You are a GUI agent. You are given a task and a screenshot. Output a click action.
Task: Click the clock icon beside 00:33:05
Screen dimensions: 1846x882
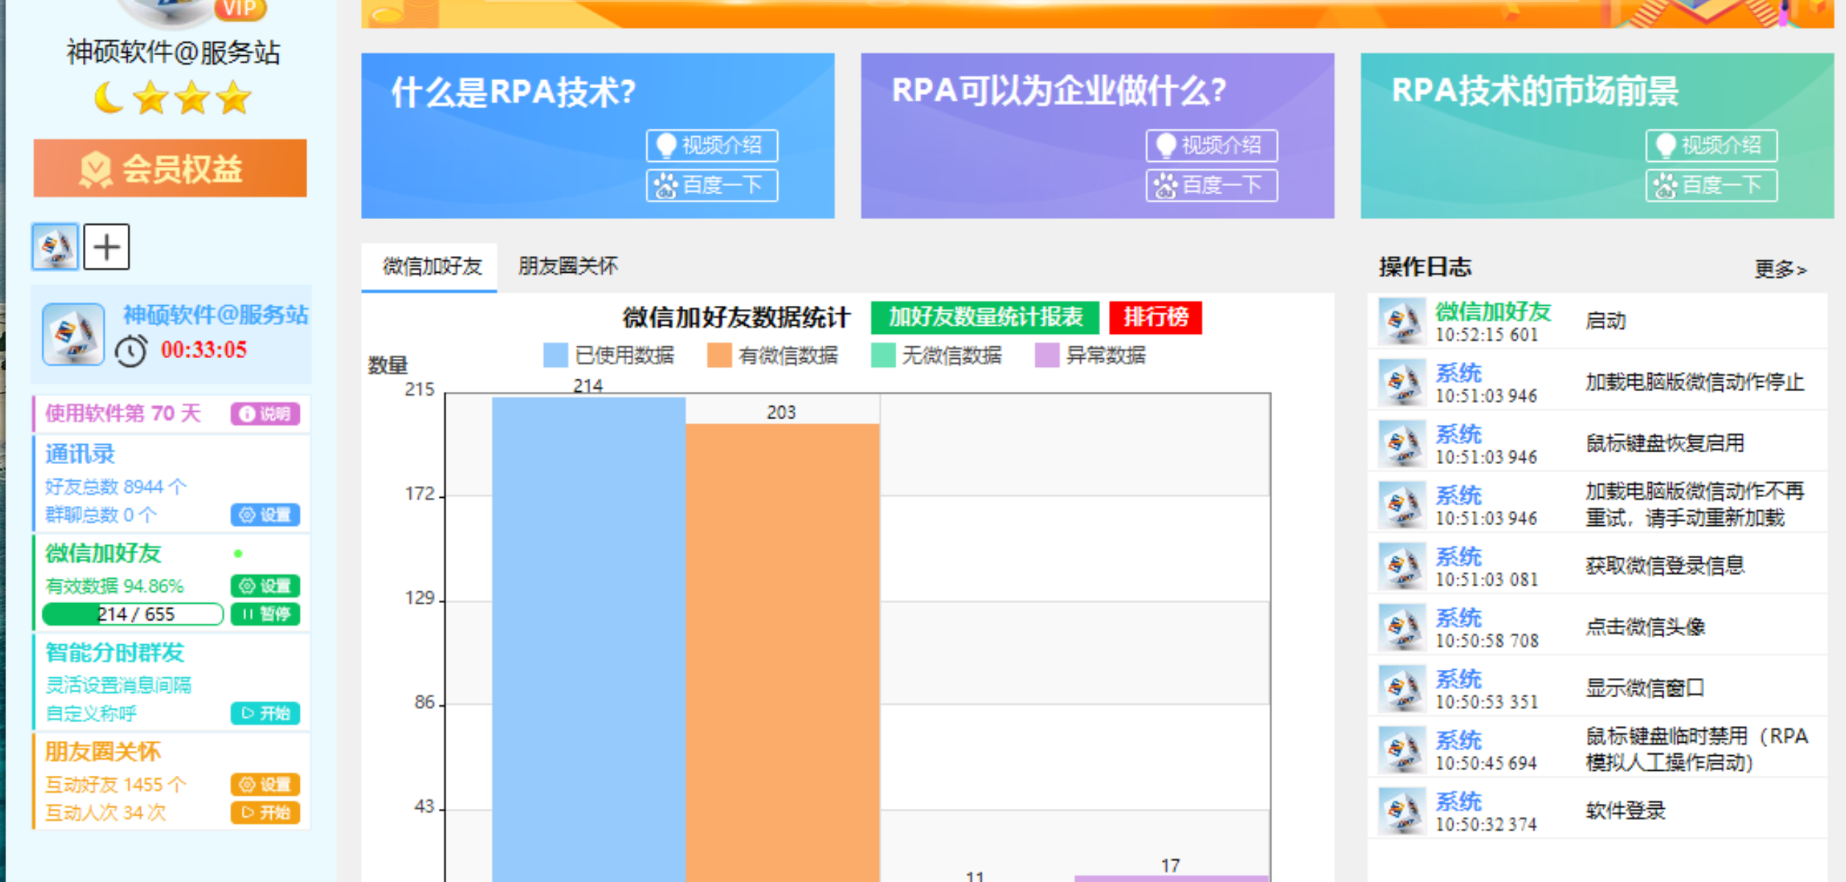click(x=131, y=350)
